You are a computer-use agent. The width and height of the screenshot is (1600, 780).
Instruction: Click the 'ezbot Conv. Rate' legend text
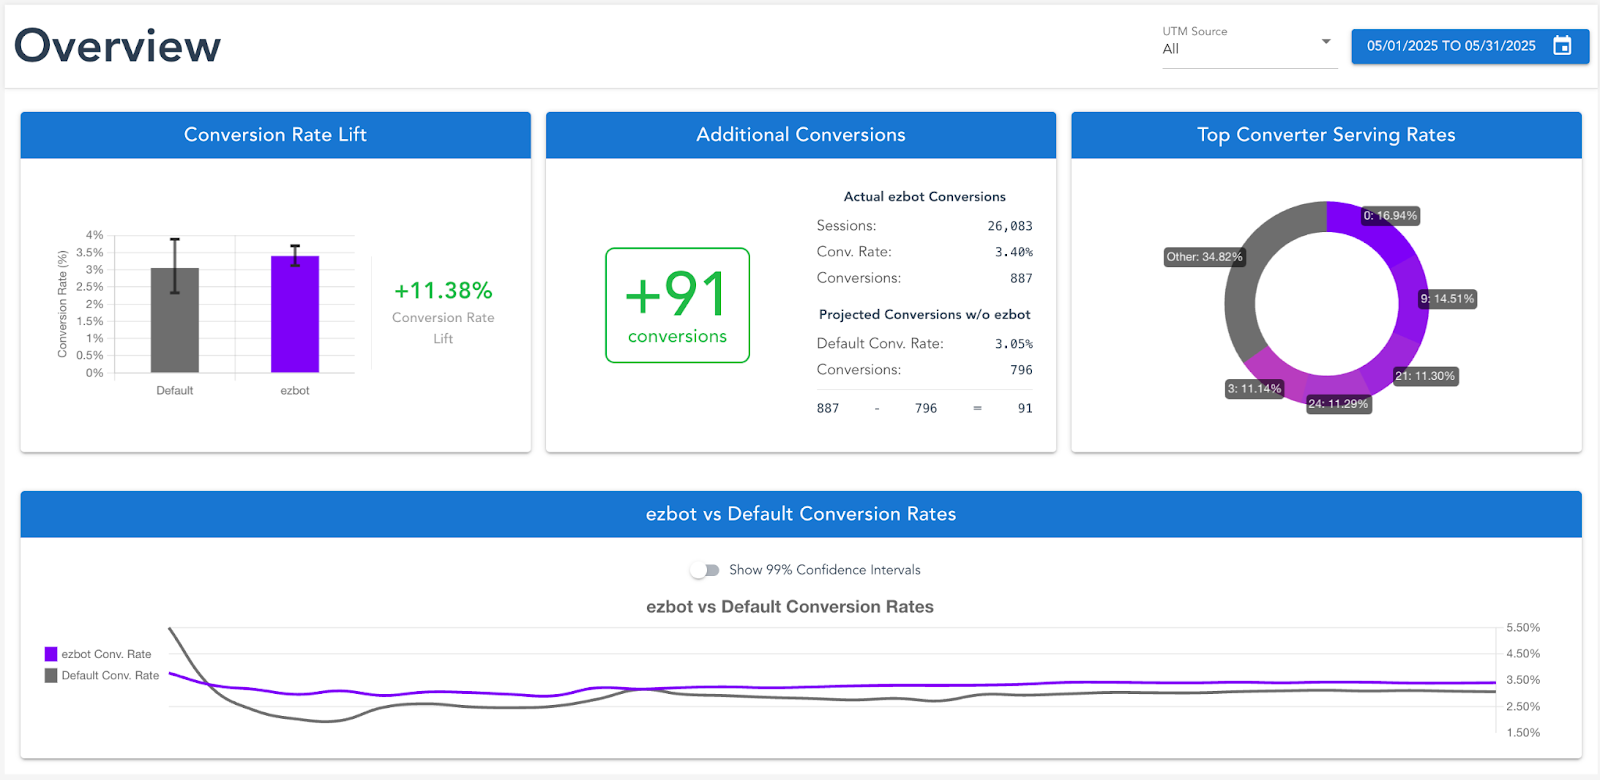pos(106,654)
